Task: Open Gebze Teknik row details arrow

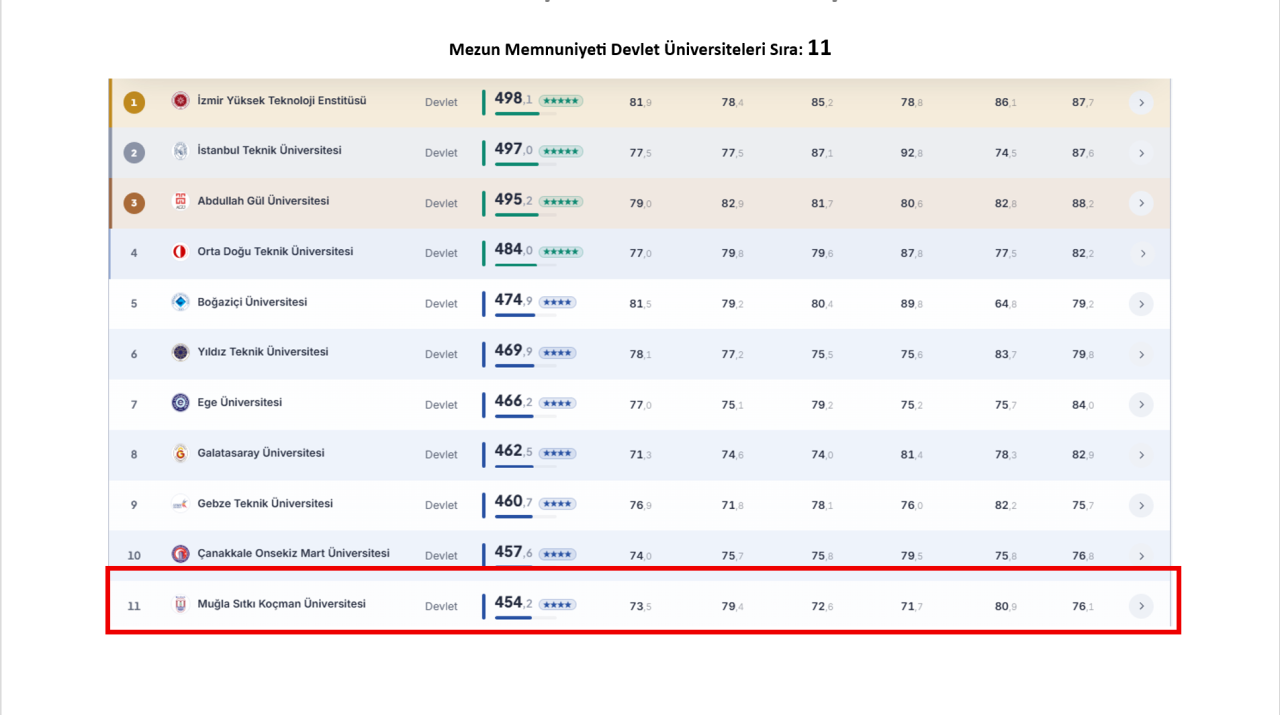Action: click(x=1141, y=505)
